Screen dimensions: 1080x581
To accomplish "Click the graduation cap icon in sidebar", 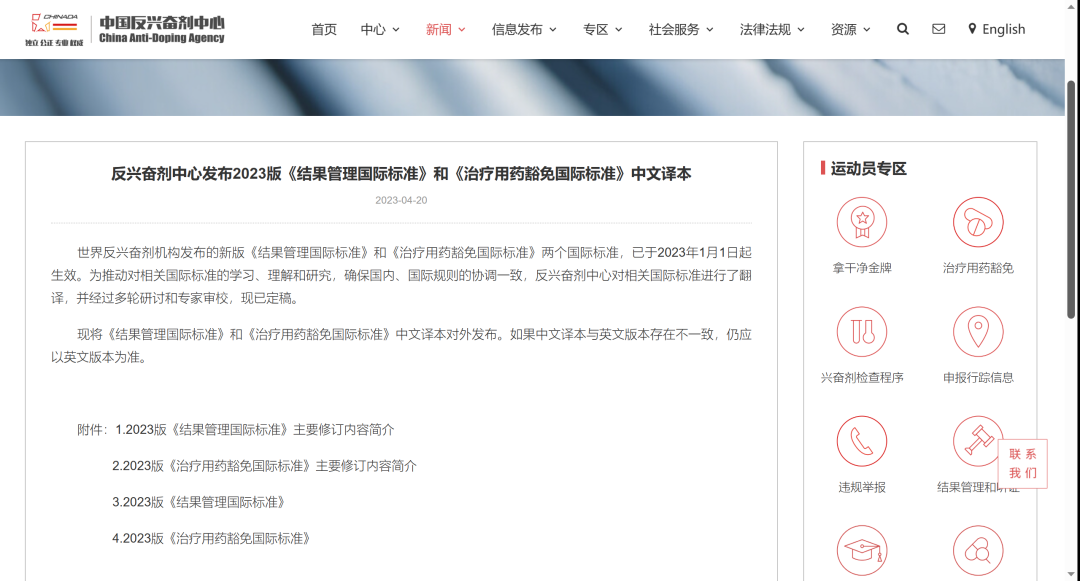I will [861, 551].
